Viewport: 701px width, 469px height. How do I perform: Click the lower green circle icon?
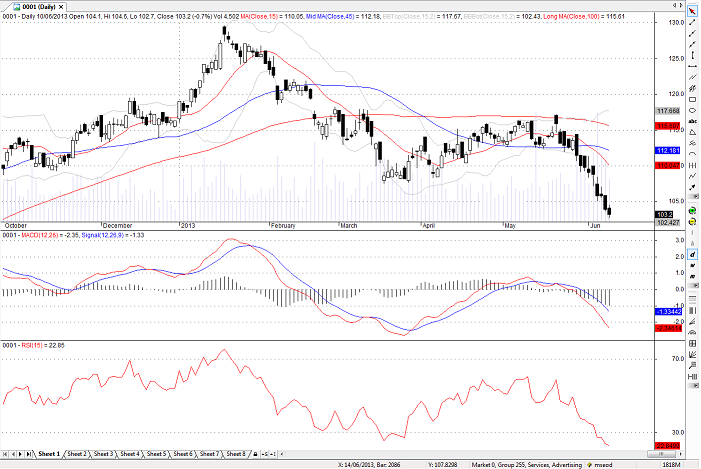click(x=692, y=221)
